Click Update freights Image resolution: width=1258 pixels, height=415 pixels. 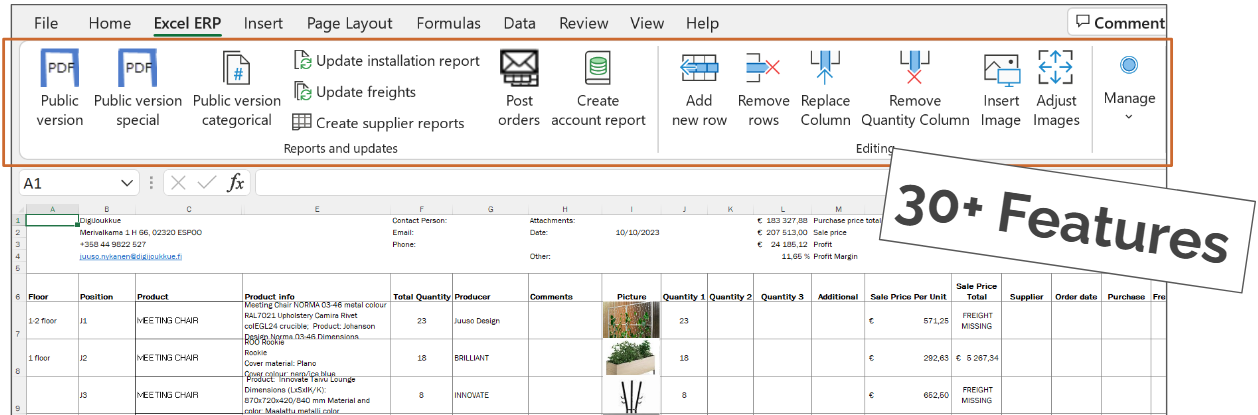click(x=355, y=92)
